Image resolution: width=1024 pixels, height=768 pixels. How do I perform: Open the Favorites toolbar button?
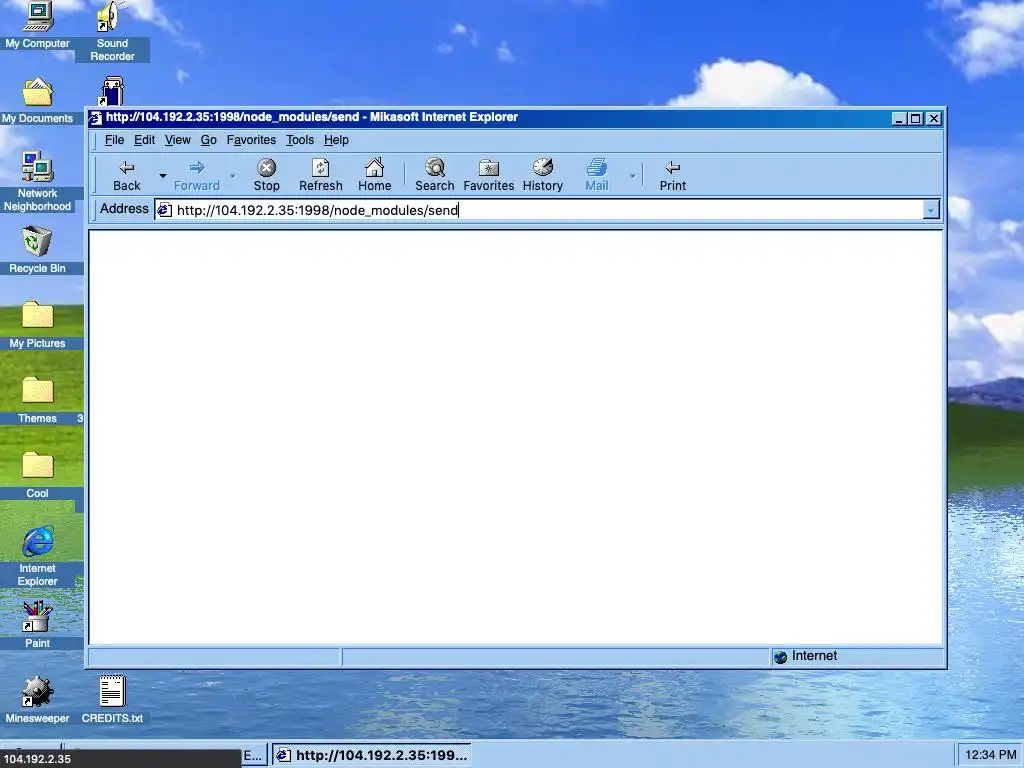tap(488, 175)
